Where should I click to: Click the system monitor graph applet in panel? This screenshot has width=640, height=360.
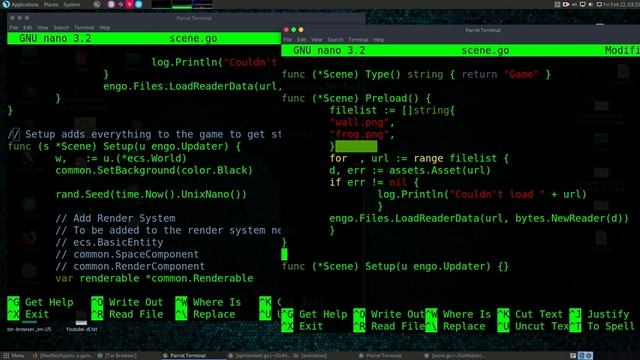point(182,4)
